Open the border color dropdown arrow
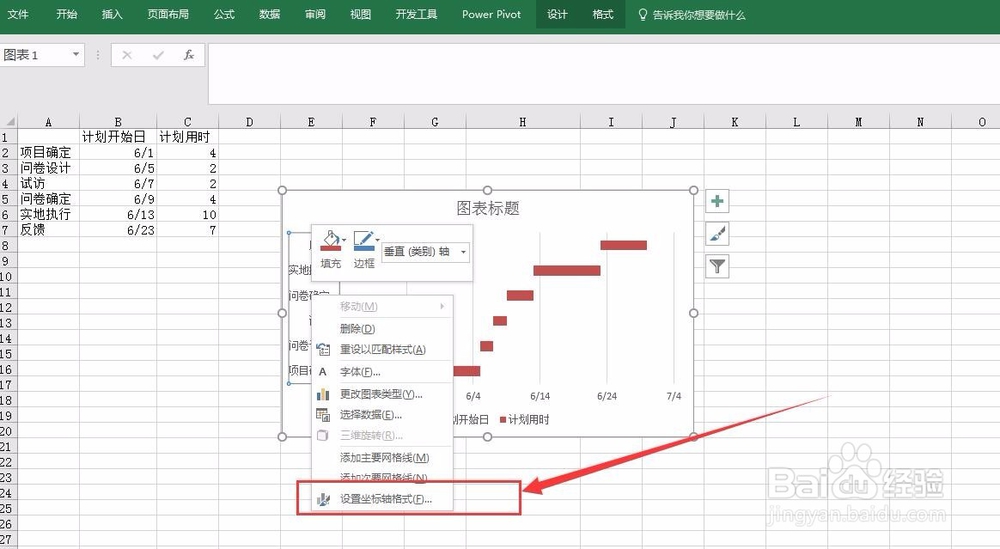Screen dimensions: 1000x549 378,240
